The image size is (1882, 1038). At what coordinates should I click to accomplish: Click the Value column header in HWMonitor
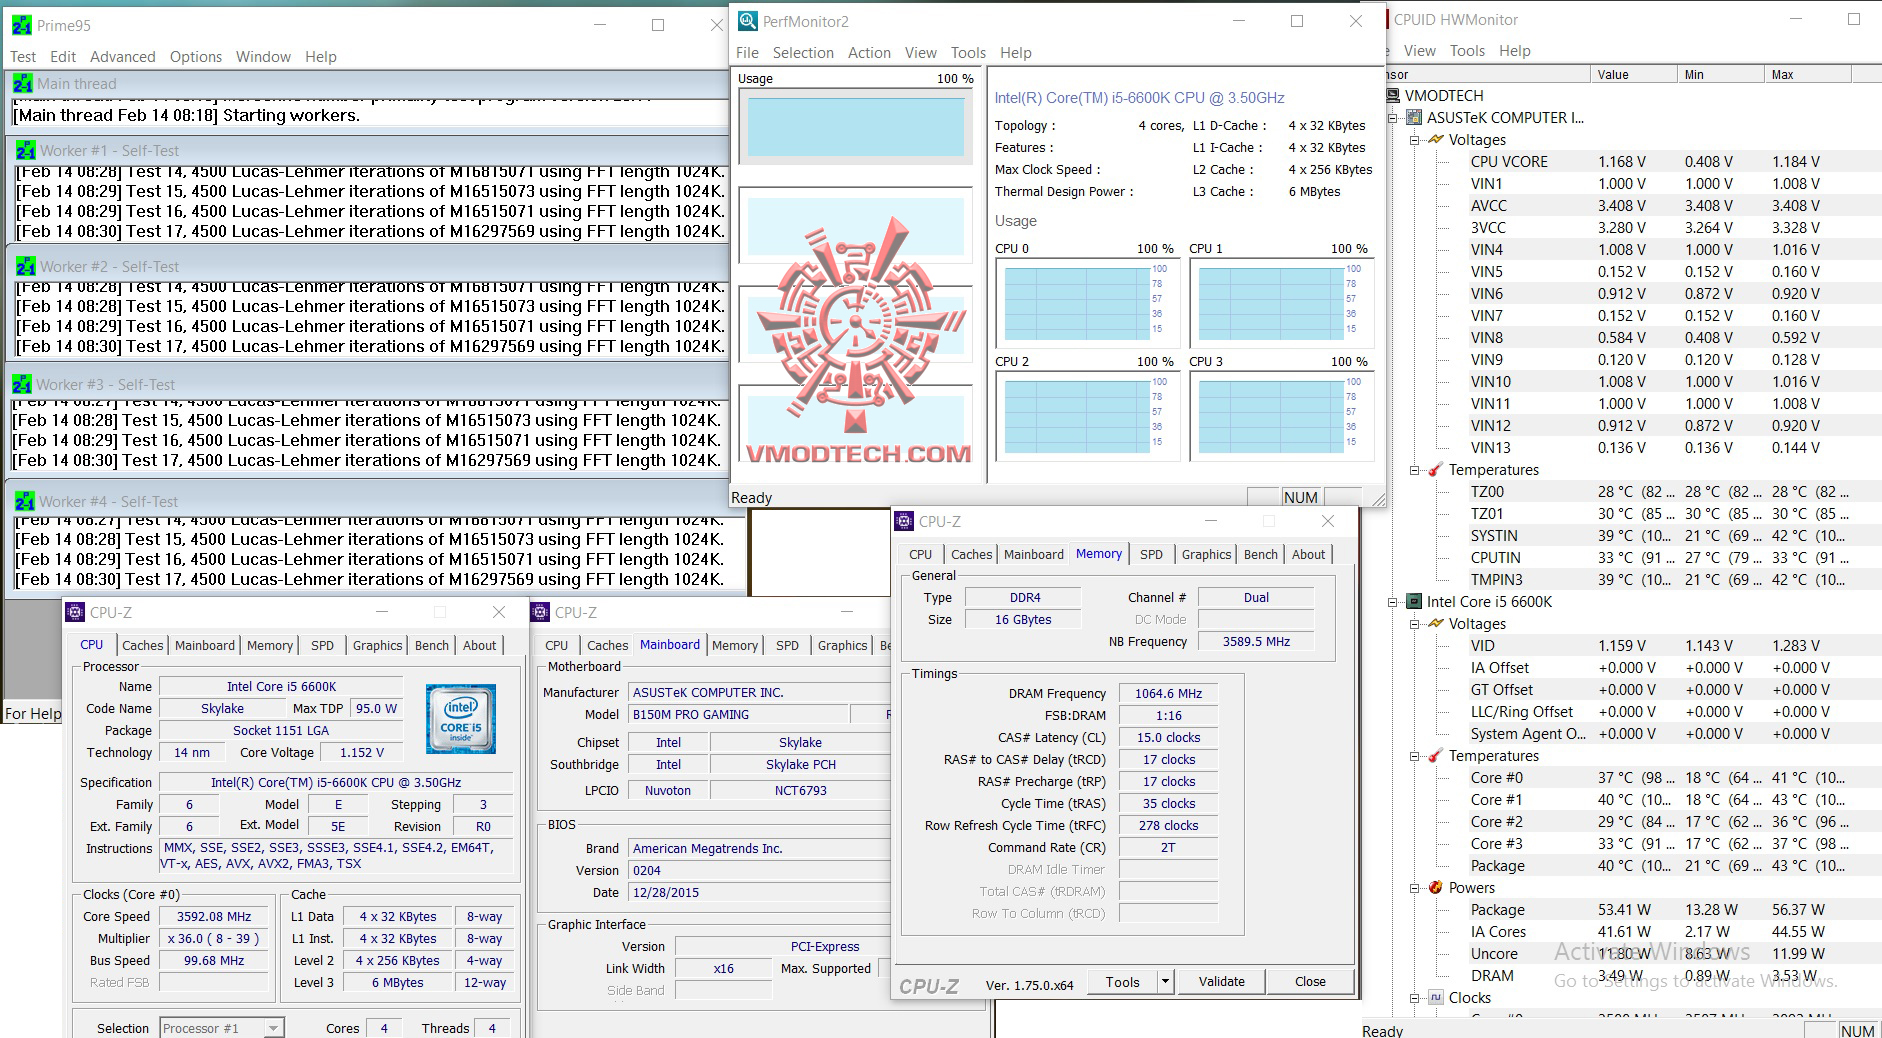pyautogui.click(x=1633, y=74)
